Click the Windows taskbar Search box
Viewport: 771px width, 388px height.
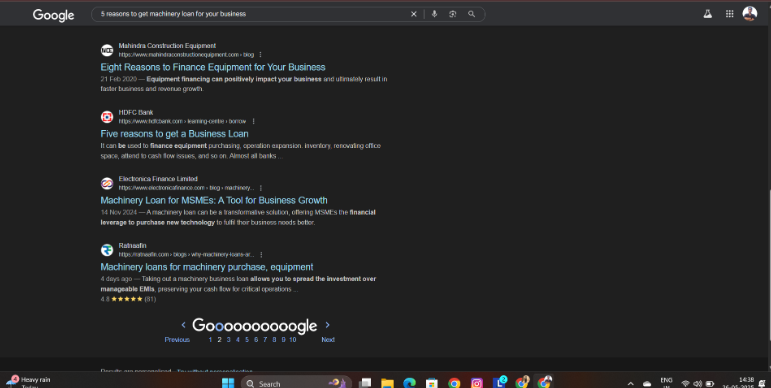click(296, 383)
